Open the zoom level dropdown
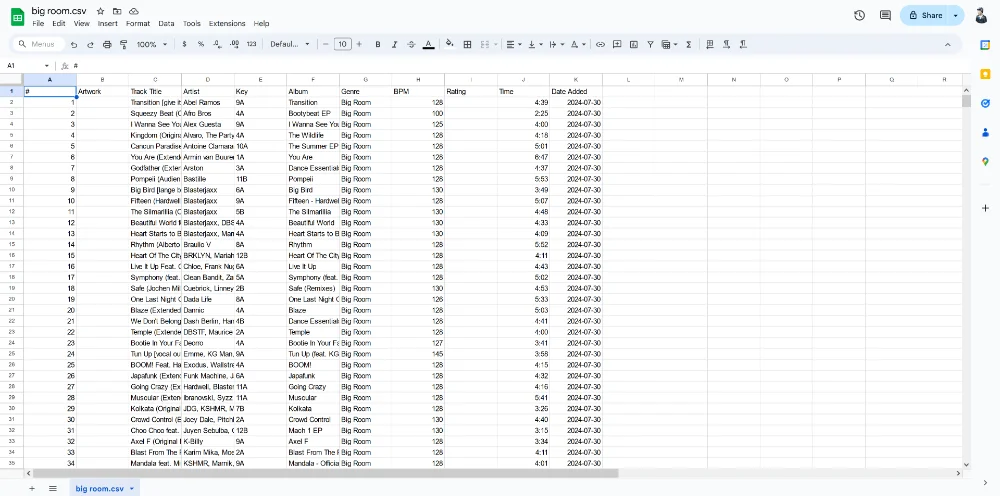This screenshot has height=496, width=1000. tap(152, 45)
